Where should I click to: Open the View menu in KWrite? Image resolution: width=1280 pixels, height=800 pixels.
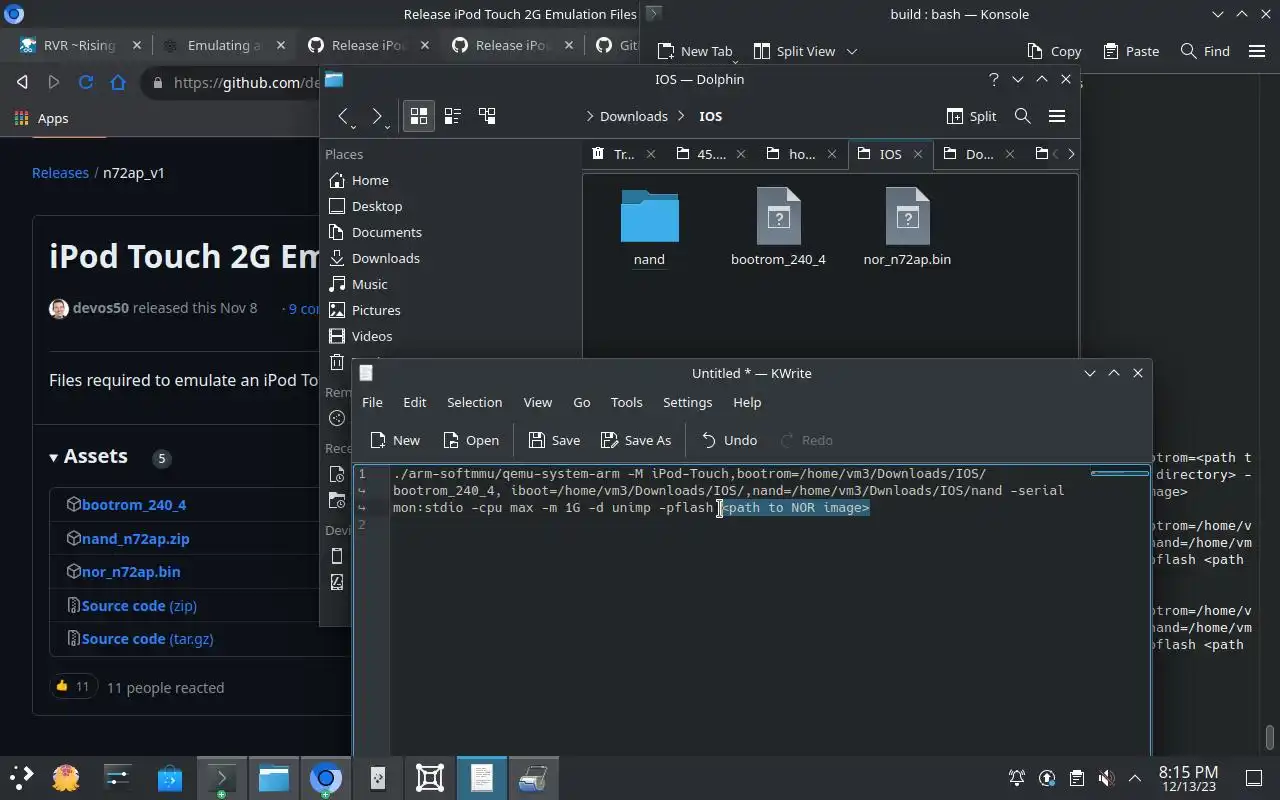(x=537, y=402)
